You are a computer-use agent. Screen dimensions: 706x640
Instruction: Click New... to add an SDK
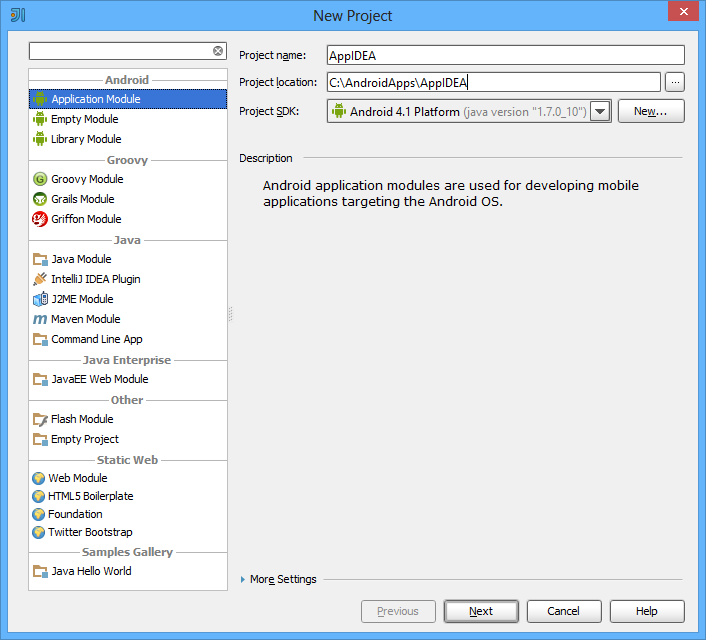tap(651, 111)
